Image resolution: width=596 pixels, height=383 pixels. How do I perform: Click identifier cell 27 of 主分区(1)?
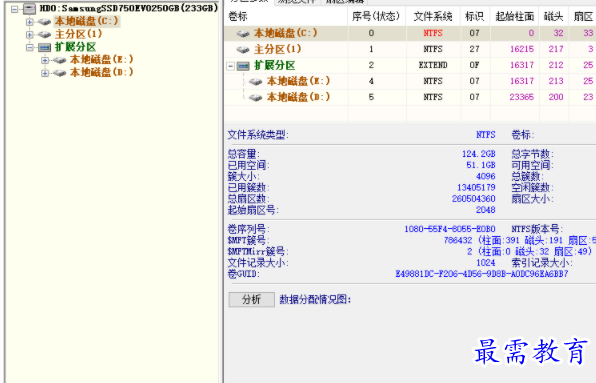click(x=474, y=49)
